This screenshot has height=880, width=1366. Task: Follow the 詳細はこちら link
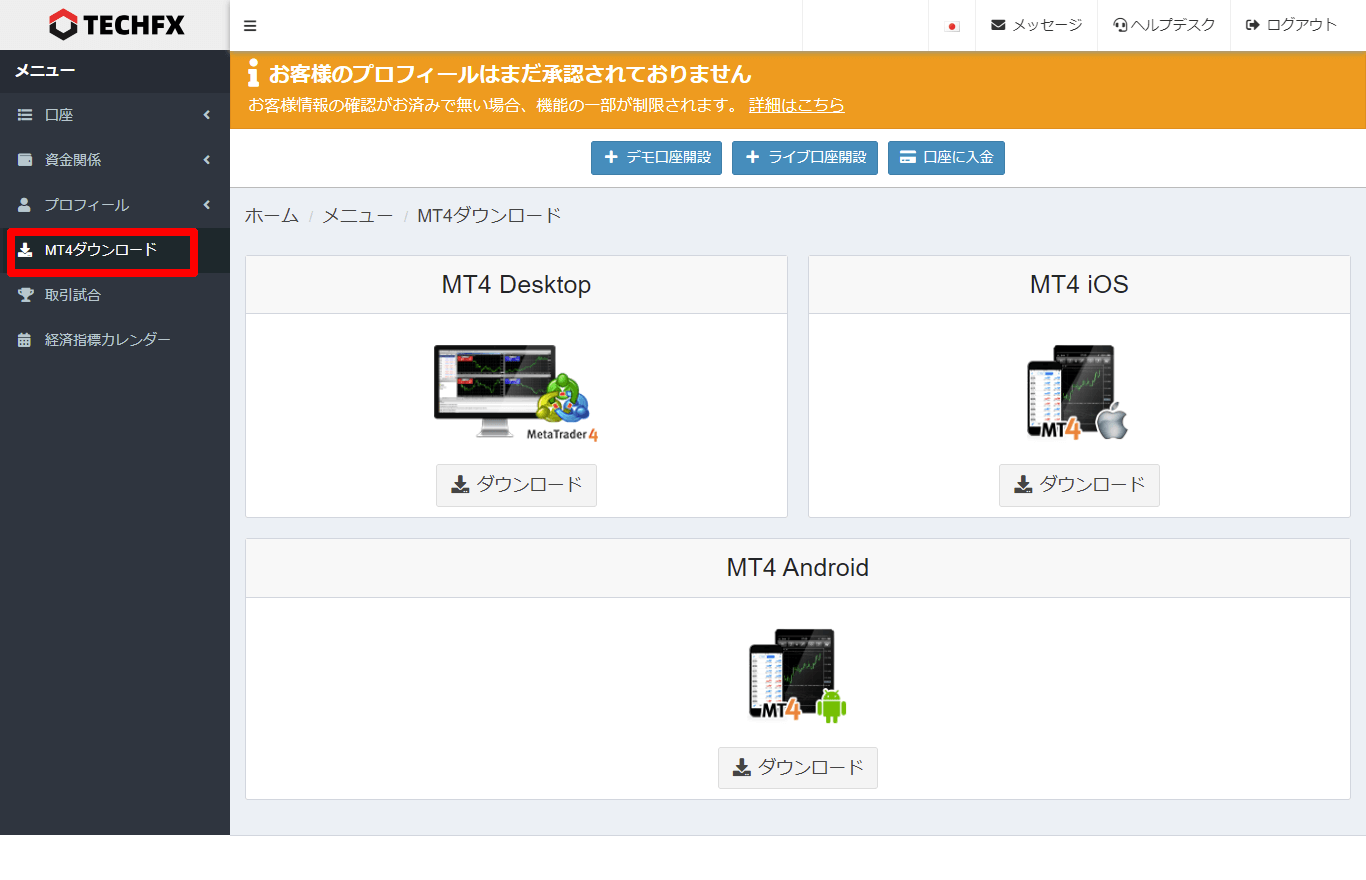796,105
